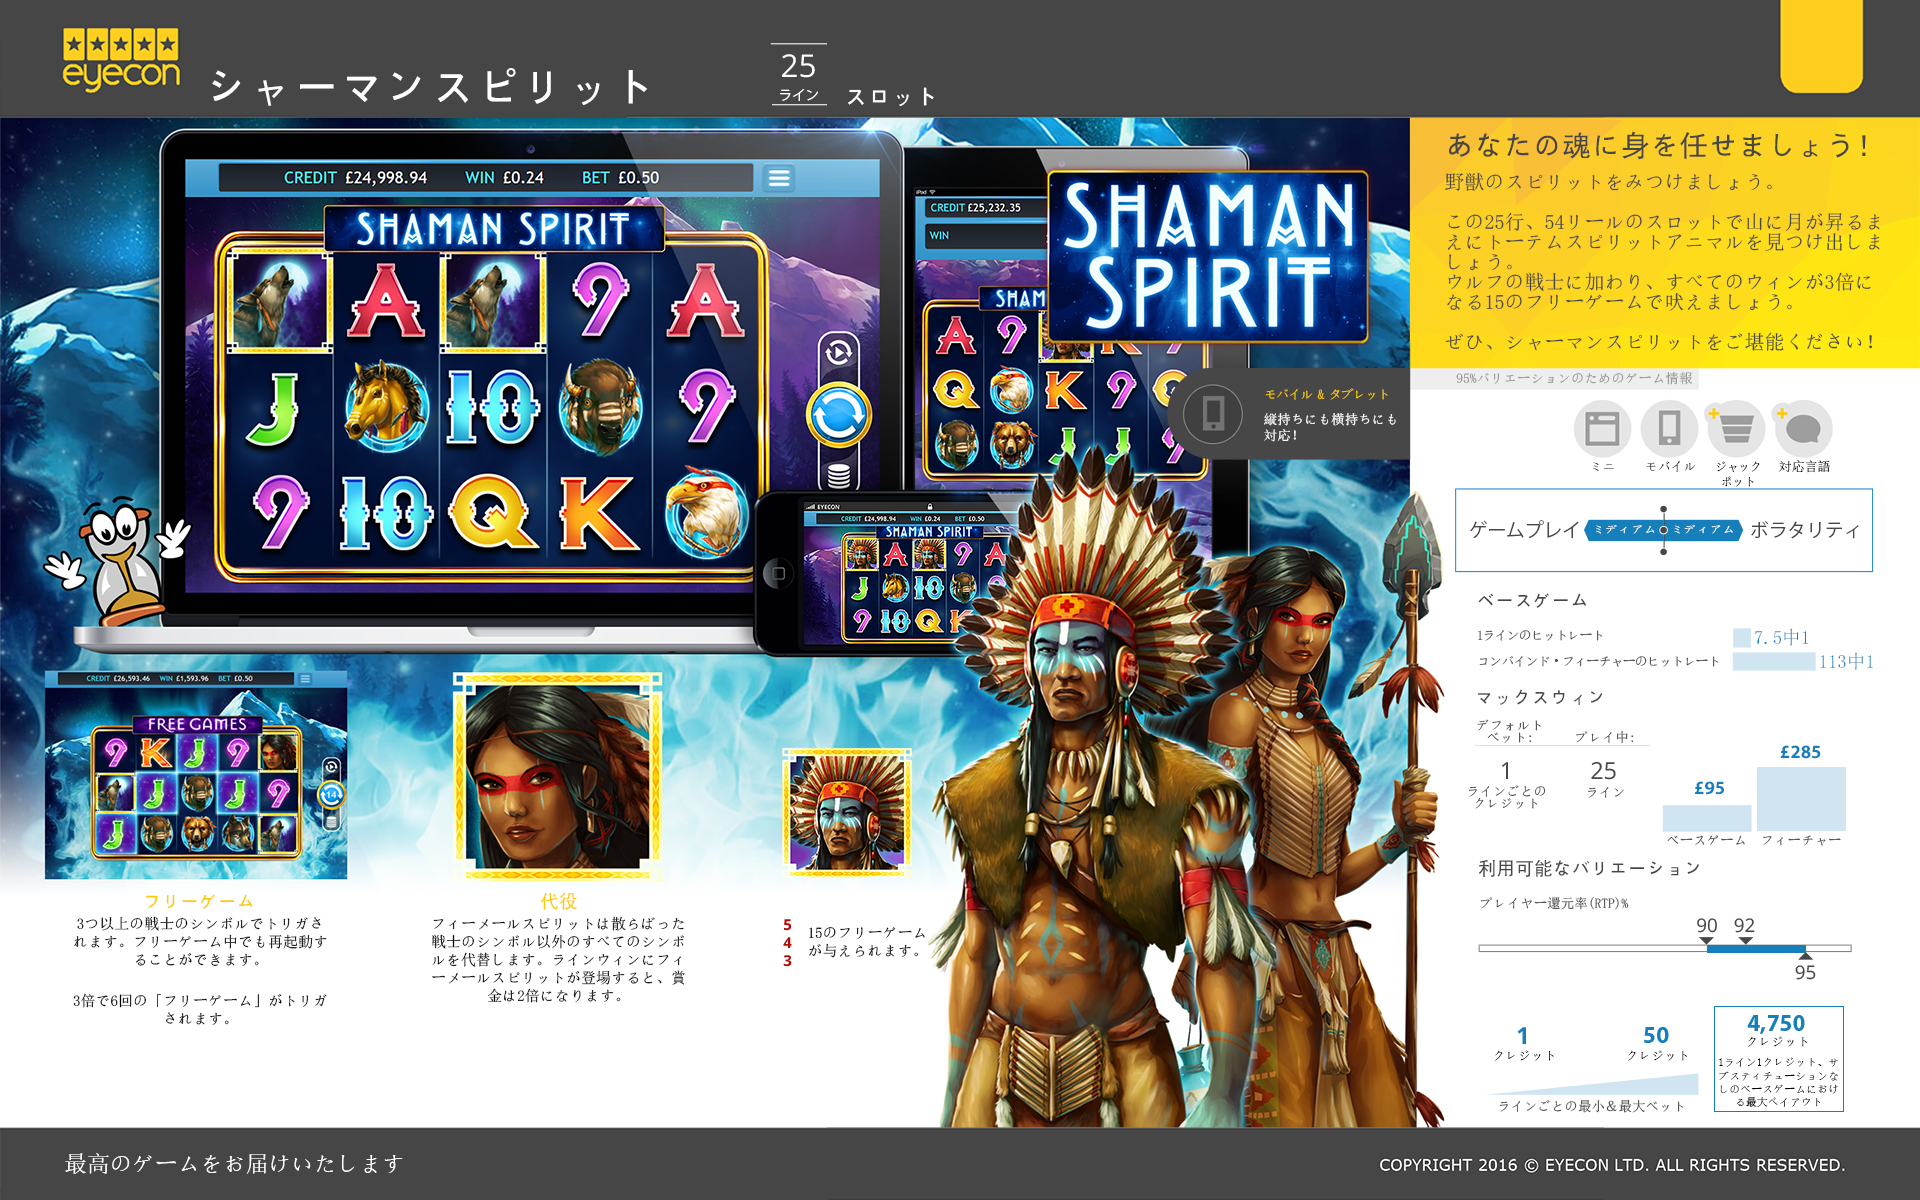The image size is (1920, 1200).
Task: Click the ボラタリティ slider center marker
Action: (1663, 530)
